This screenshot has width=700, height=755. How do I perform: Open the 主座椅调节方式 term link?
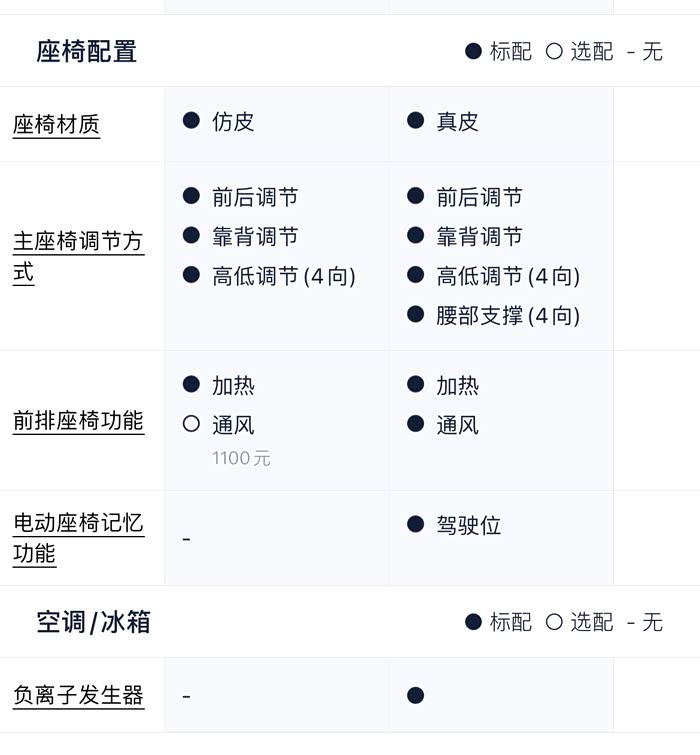coord(78,257)
